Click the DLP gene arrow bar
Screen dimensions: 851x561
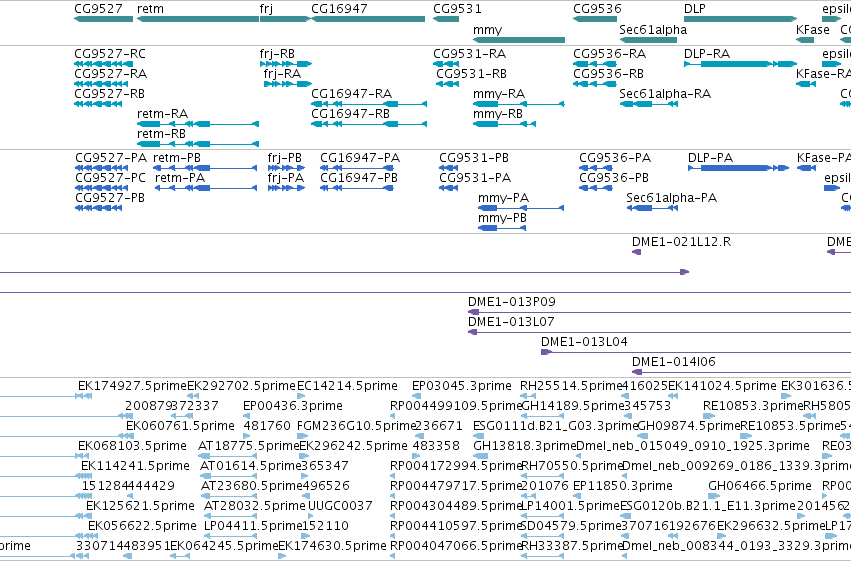tap(740, 19)
